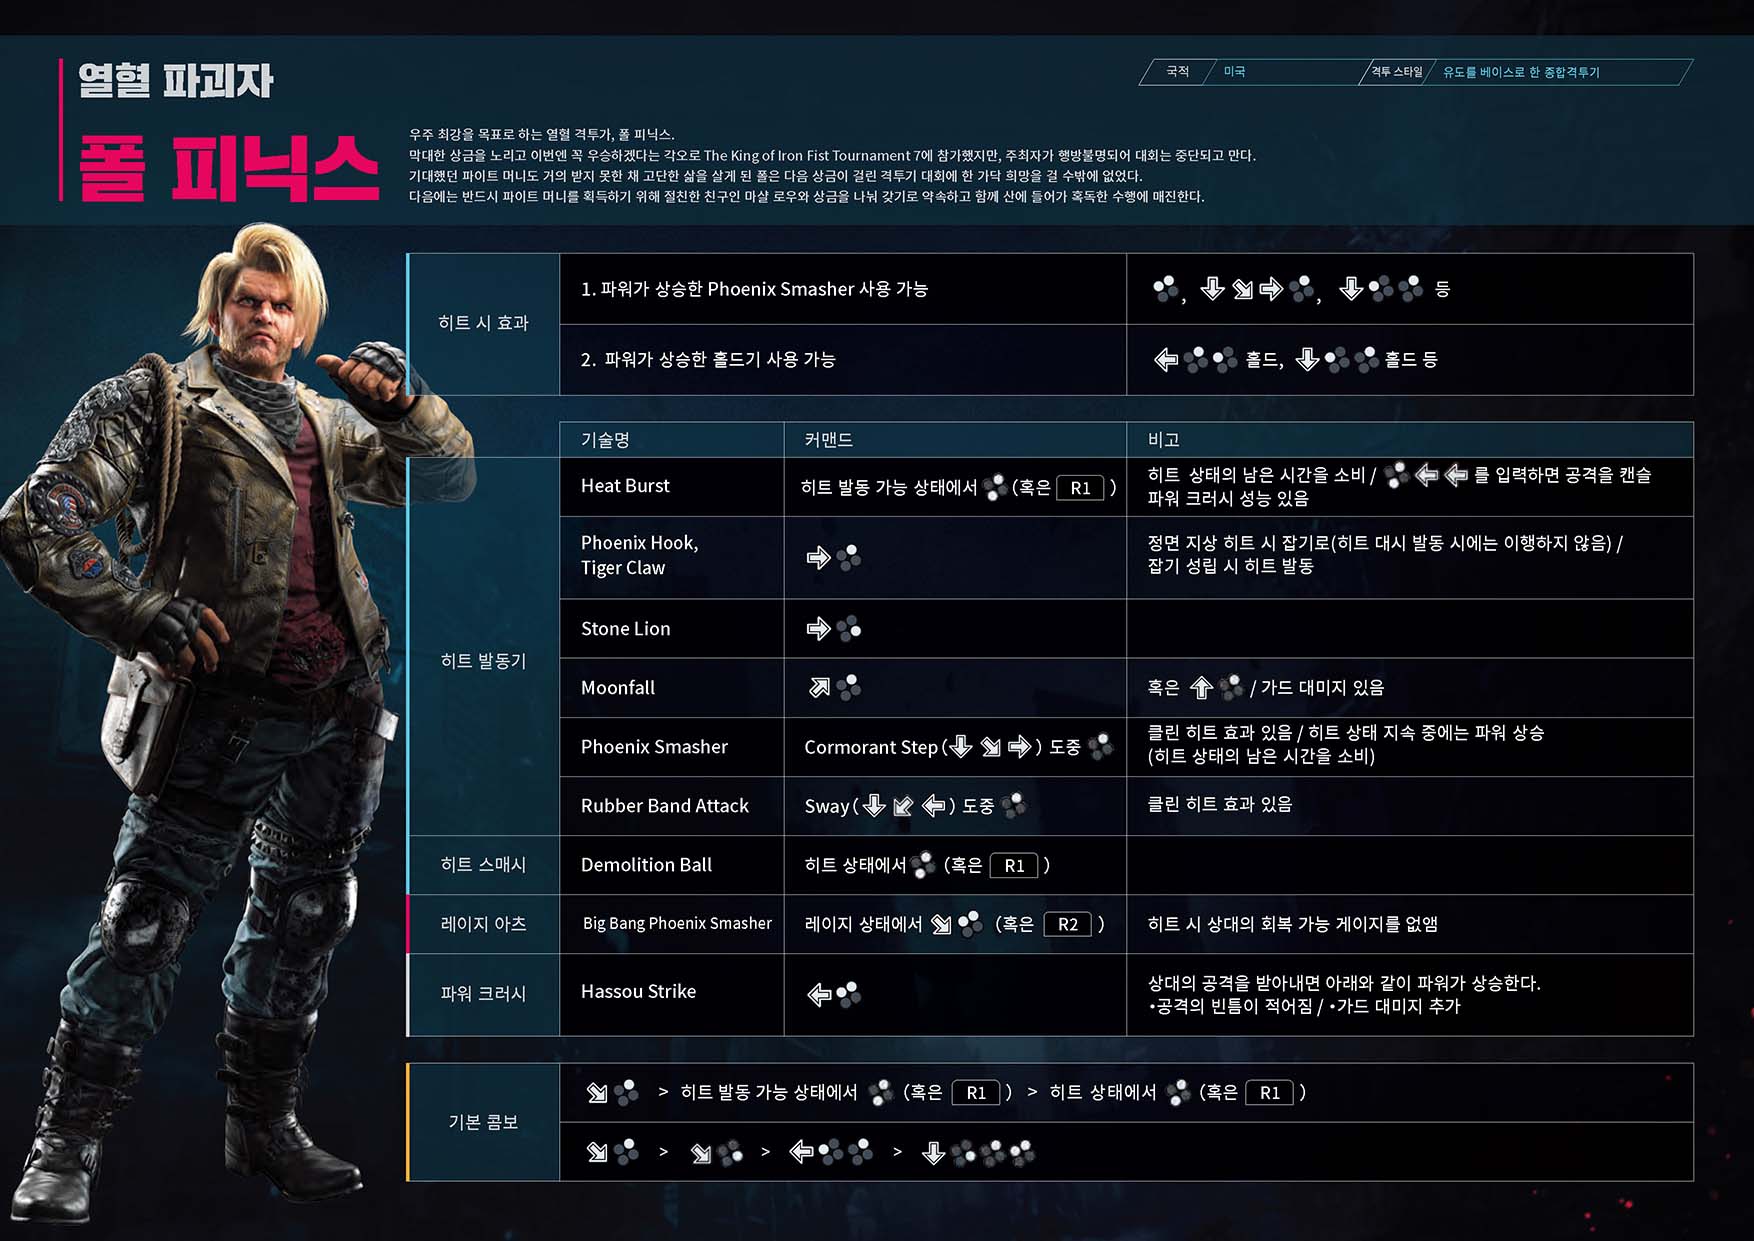Click the down arrow in the 홀드기 effect row
The image size is (1754, 1241).
pos(1307,359)
